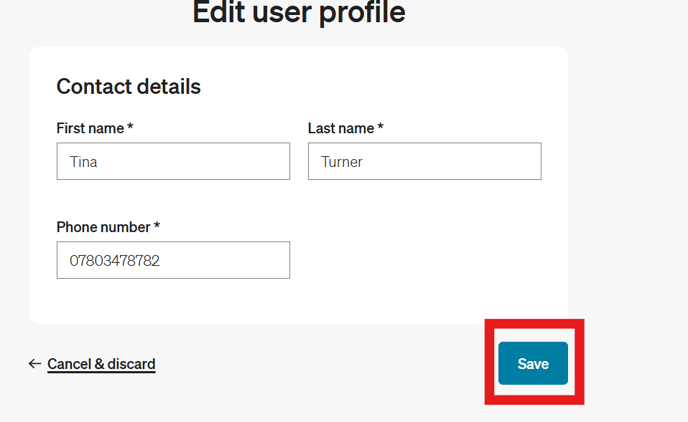The width and height of the screenshot is (688, 422).
Task: Place cursor on the text Turner
Action: (x=342, y=162)
